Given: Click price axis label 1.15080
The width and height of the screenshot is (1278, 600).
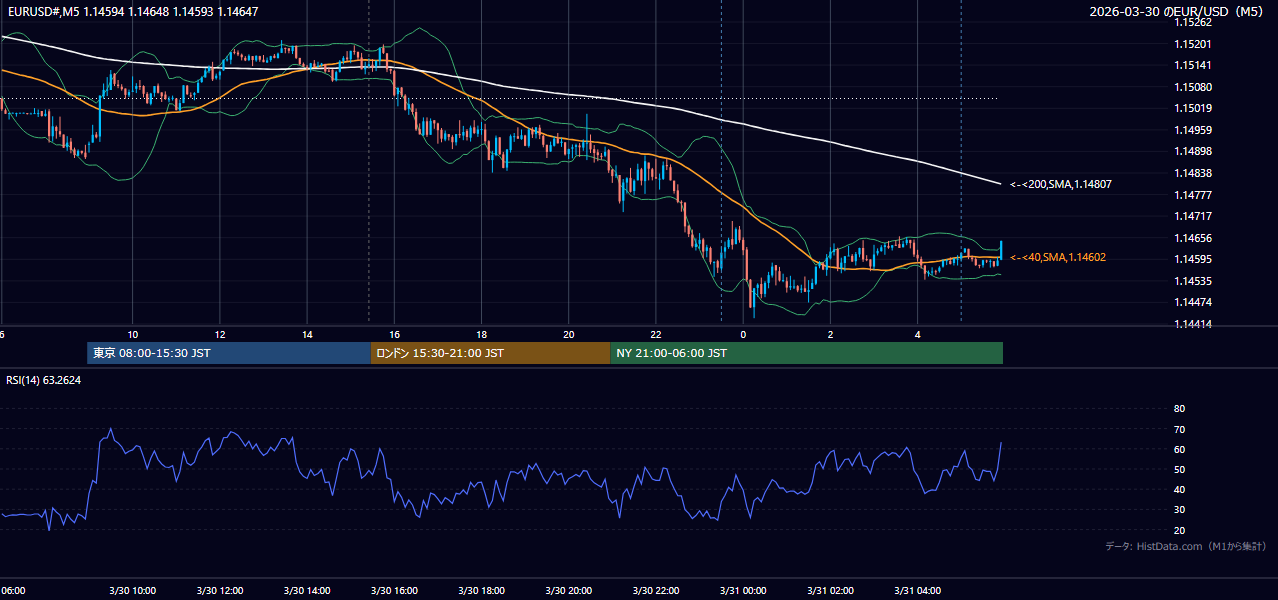Looking at the screenshot, I should coord(1193,87).
